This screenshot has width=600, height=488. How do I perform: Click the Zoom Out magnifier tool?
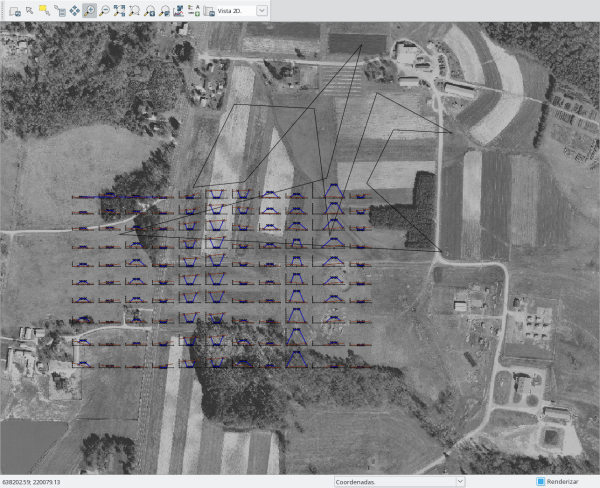105,10
